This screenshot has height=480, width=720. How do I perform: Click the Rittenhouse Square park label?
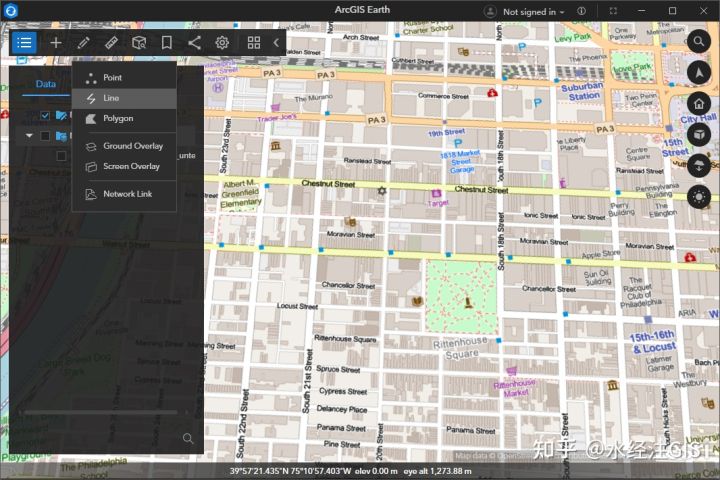461,348
